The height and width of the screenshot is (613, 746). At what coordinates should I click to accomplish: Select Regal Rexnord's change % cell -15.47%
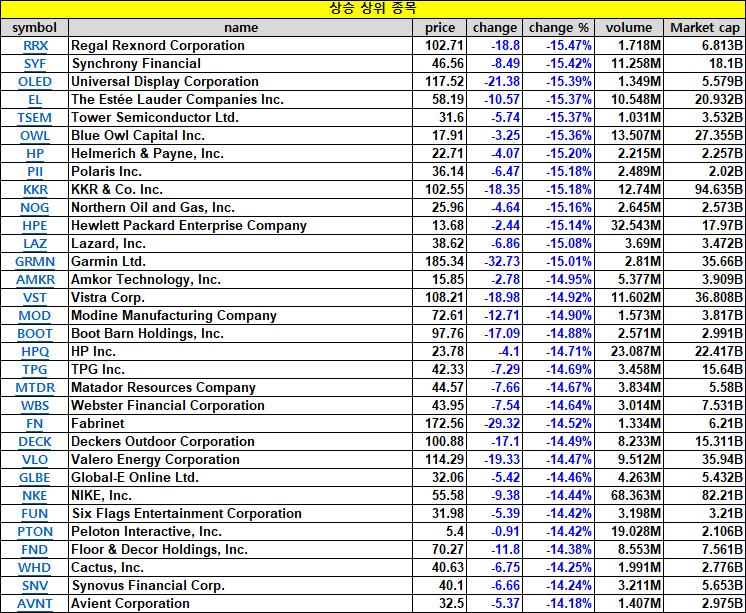[x=559, y=46]
